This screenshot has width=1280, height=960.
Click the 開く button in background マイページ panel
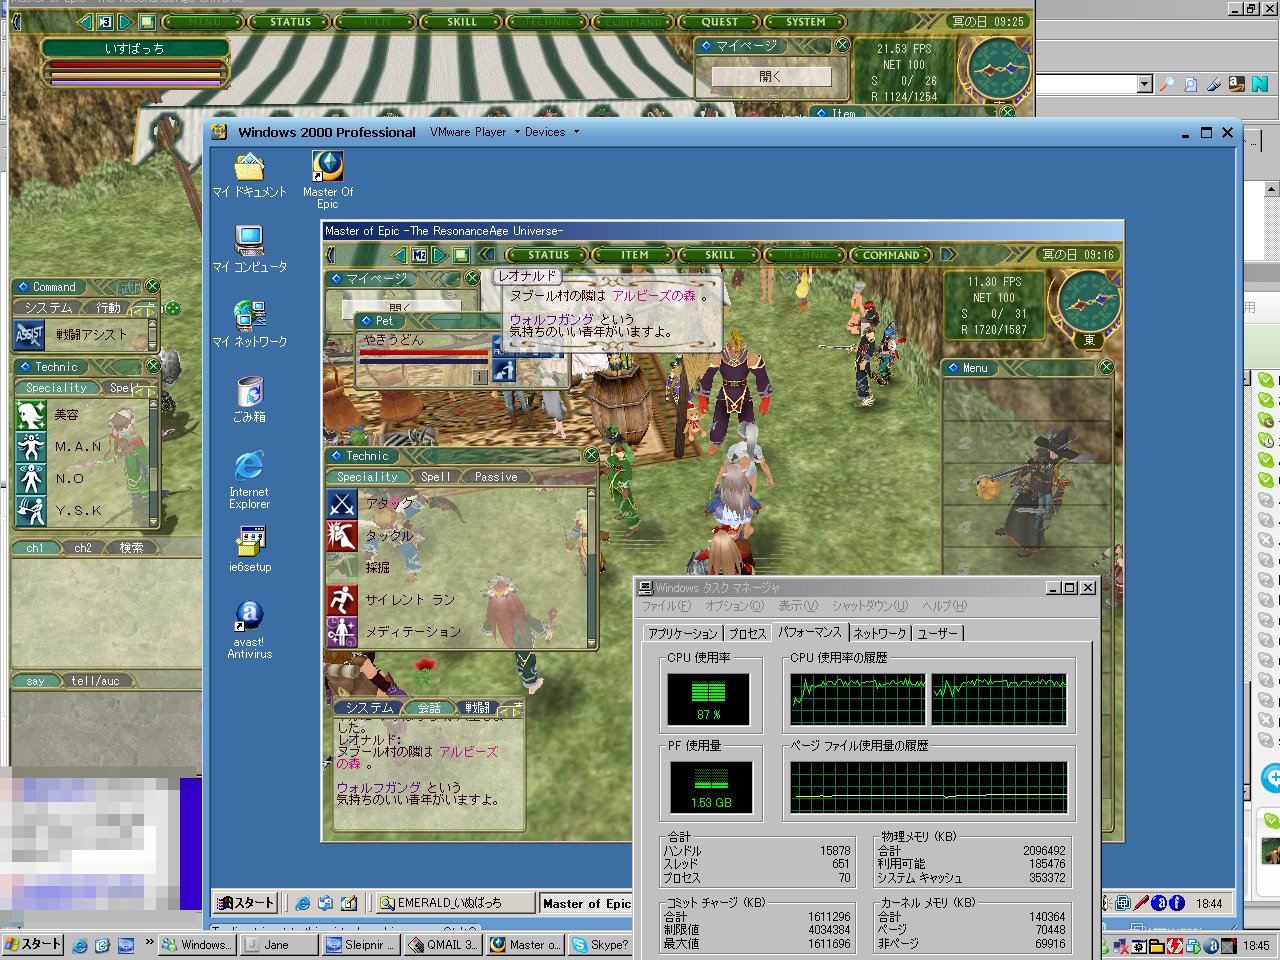coord(771,76)
